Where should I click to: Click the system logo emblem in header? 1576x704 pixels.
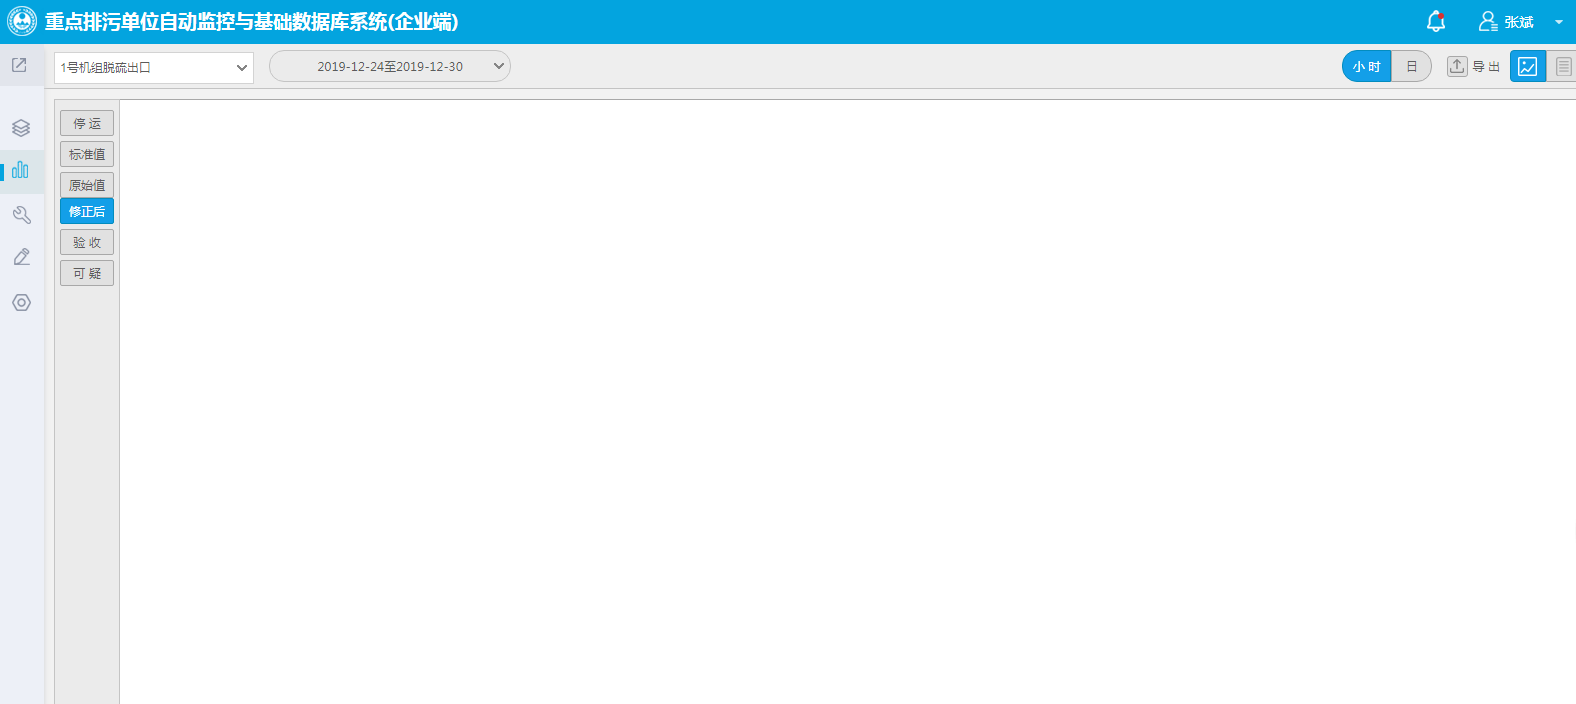(x=22, y=21)
